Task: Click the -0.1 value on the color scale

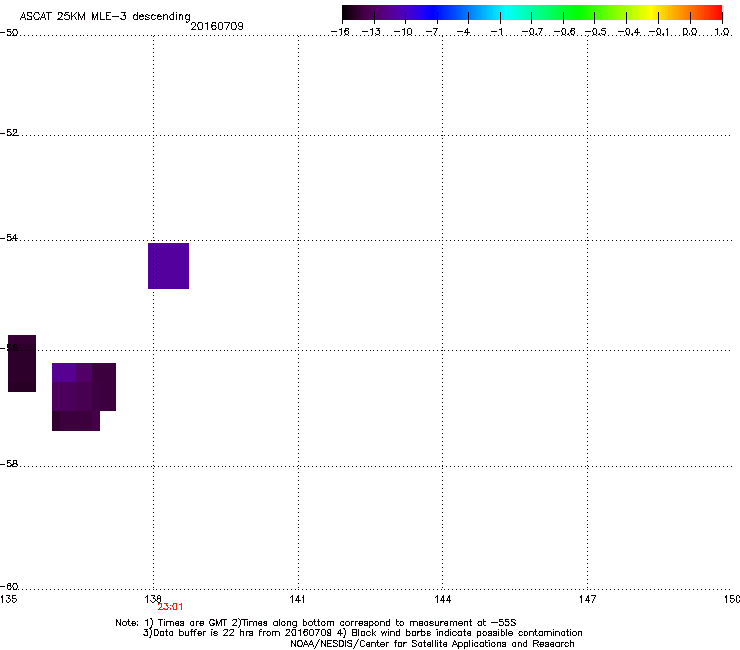Action: 659,32
